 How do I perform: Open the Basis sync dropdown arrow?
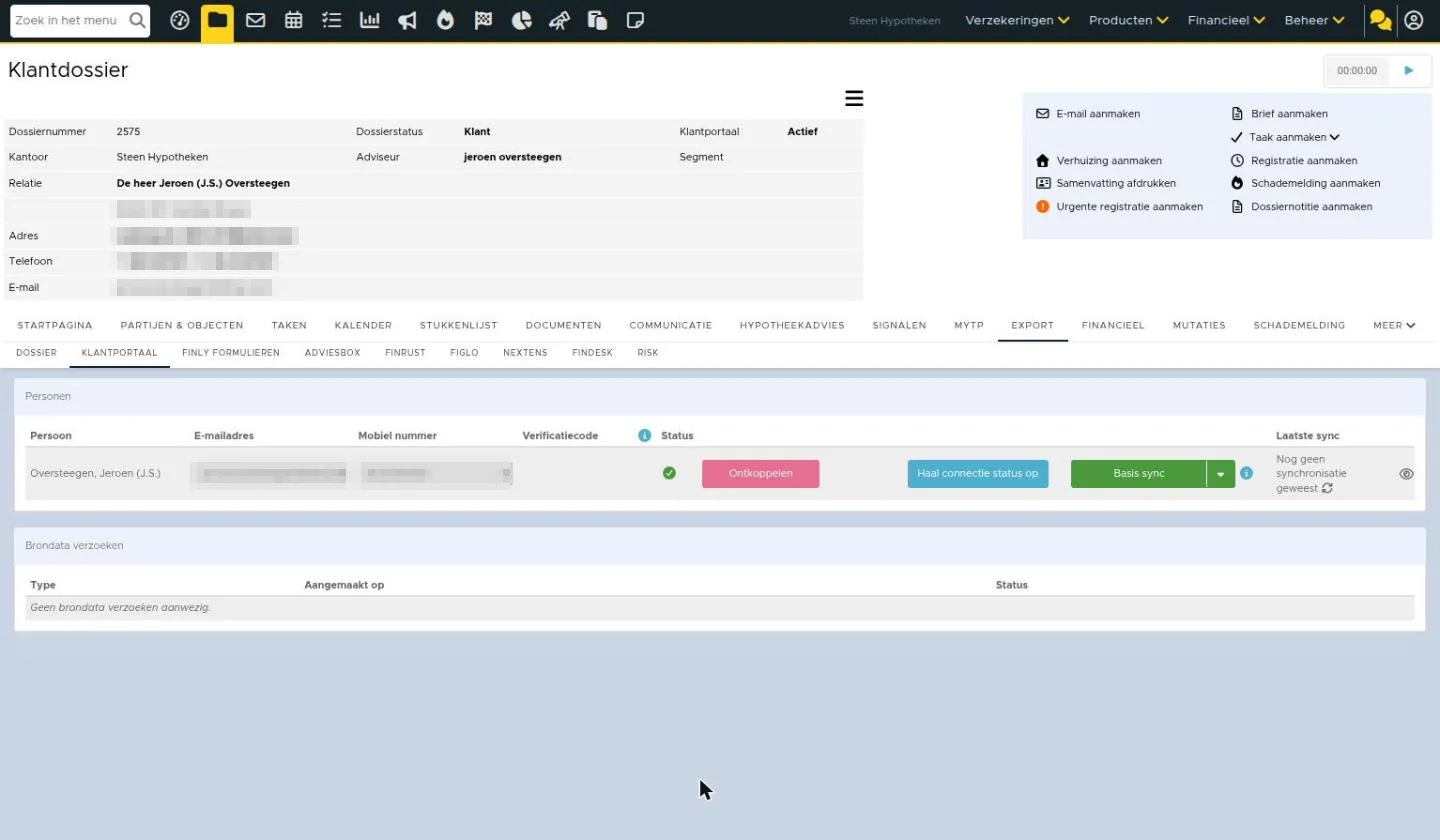1221,474
